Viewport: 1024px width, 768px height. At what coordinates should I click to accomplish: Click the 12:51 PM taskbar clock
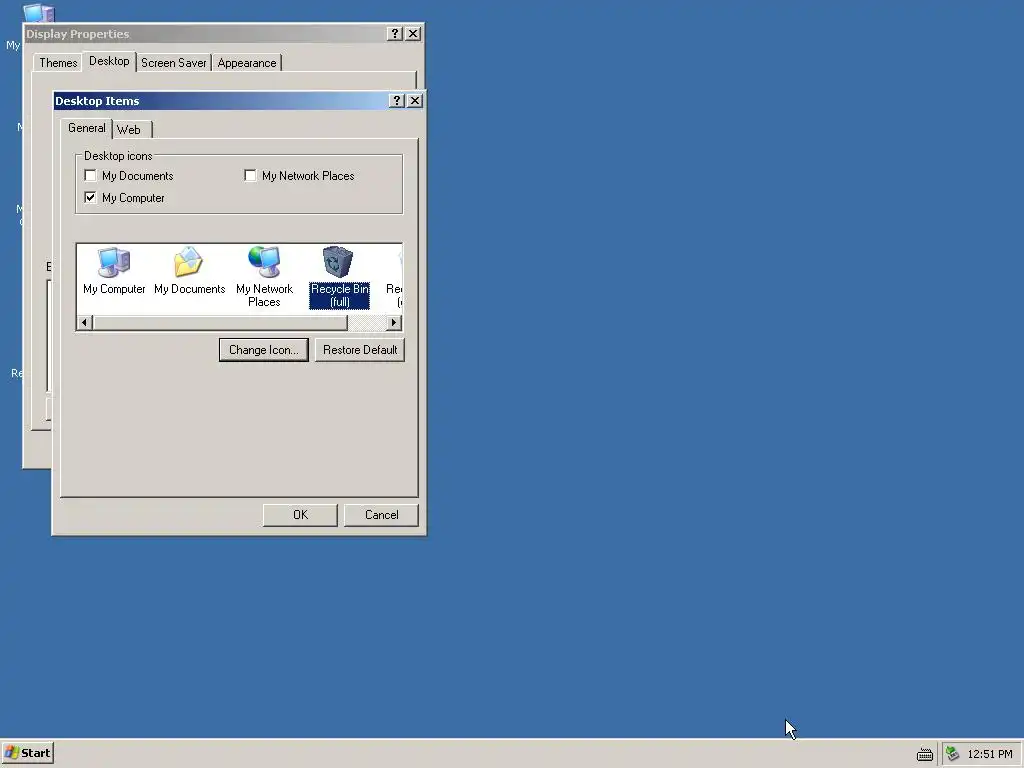tap(990, 754)
